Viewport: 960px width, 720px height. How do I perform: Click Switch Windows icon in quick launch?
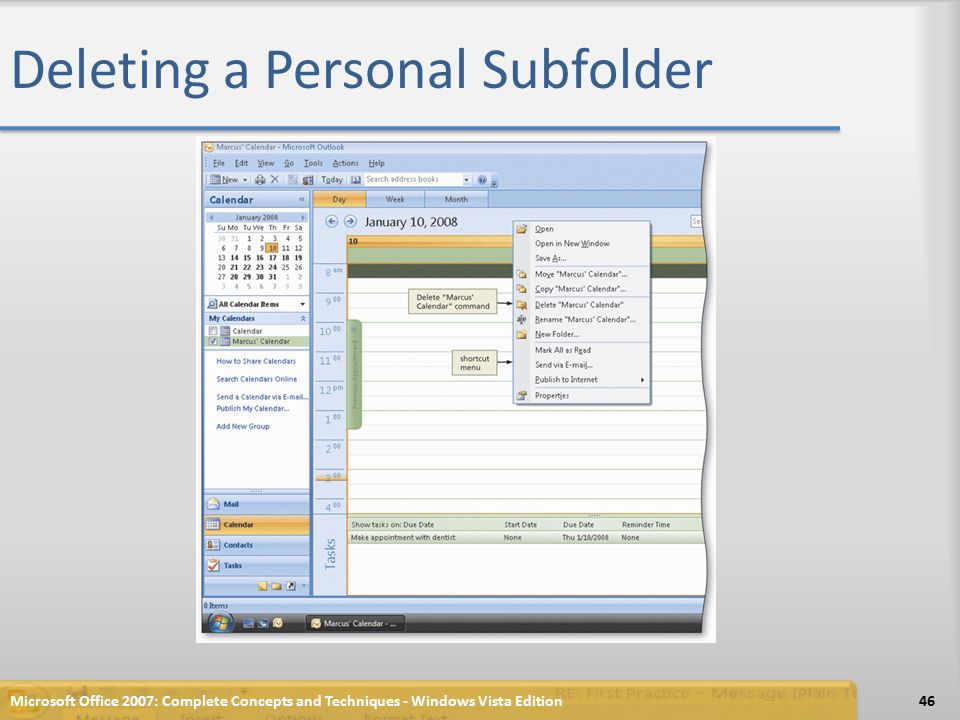click(x=263, y=623)
